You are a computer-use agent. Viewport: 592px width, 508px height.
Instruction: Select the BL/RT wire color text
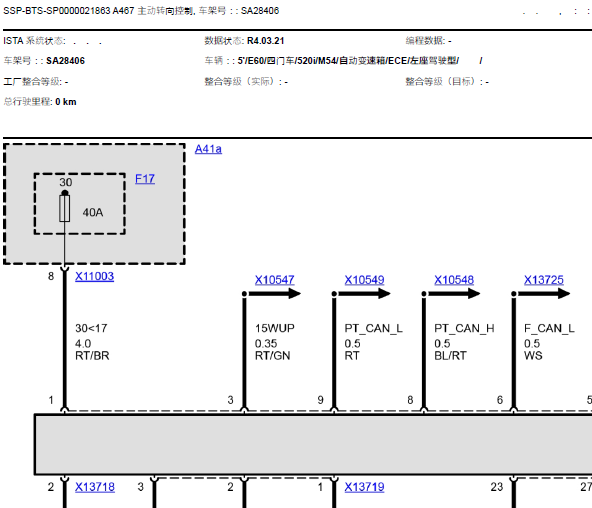click(450, 356)
